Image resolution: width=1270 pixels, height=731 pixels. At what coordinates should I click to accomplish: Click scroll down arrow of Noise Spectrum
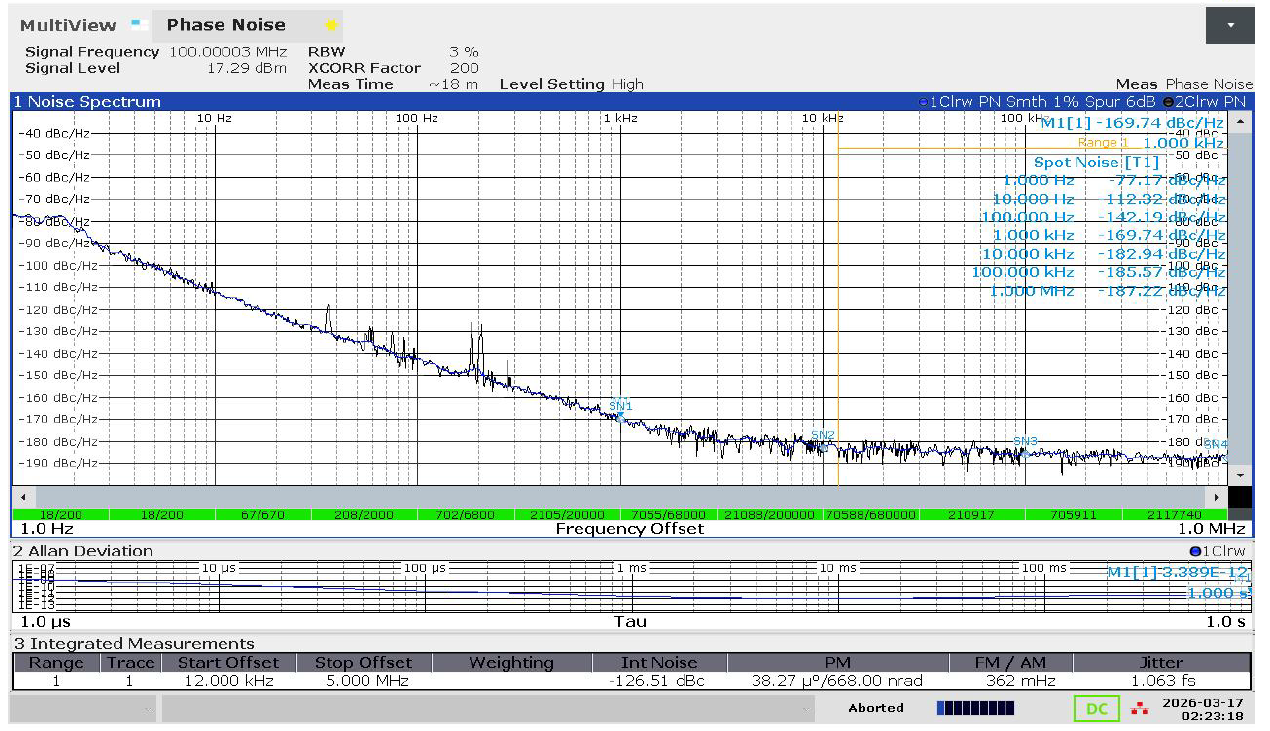[1240, 474]
